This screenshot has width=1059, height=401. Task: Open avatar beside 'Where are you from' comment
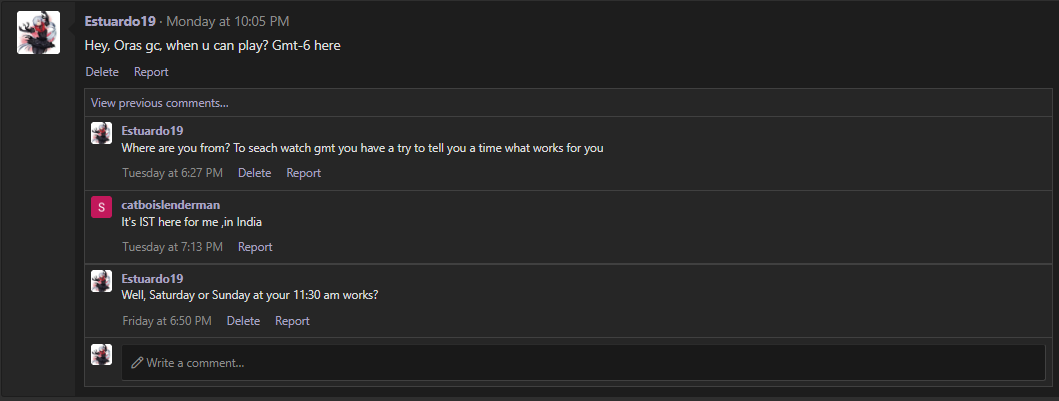pyautogui.click(x=101, y=133)
